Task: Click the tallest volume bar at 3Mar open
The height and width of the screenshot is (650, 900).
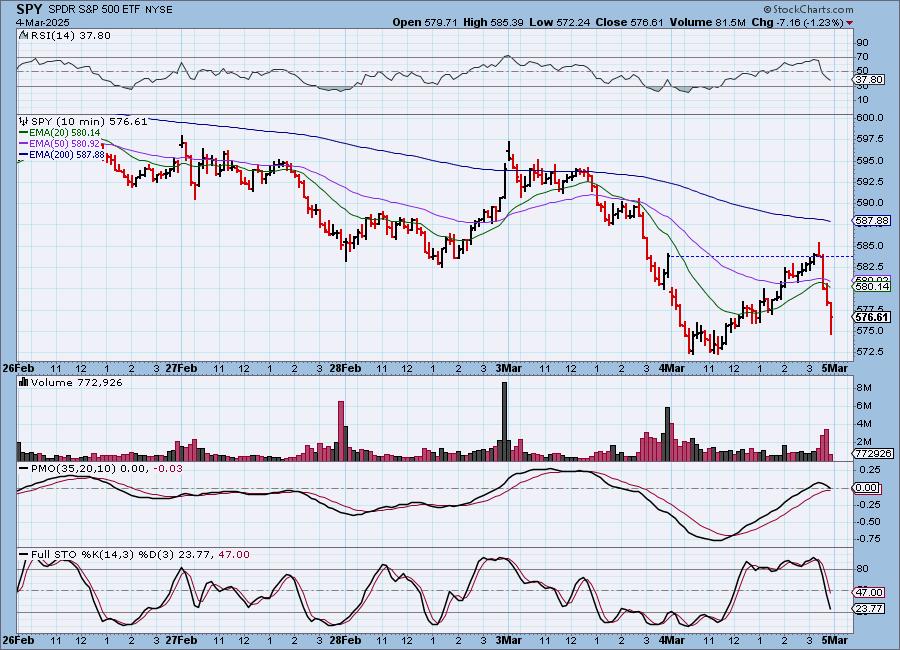Action: (505, 421)
